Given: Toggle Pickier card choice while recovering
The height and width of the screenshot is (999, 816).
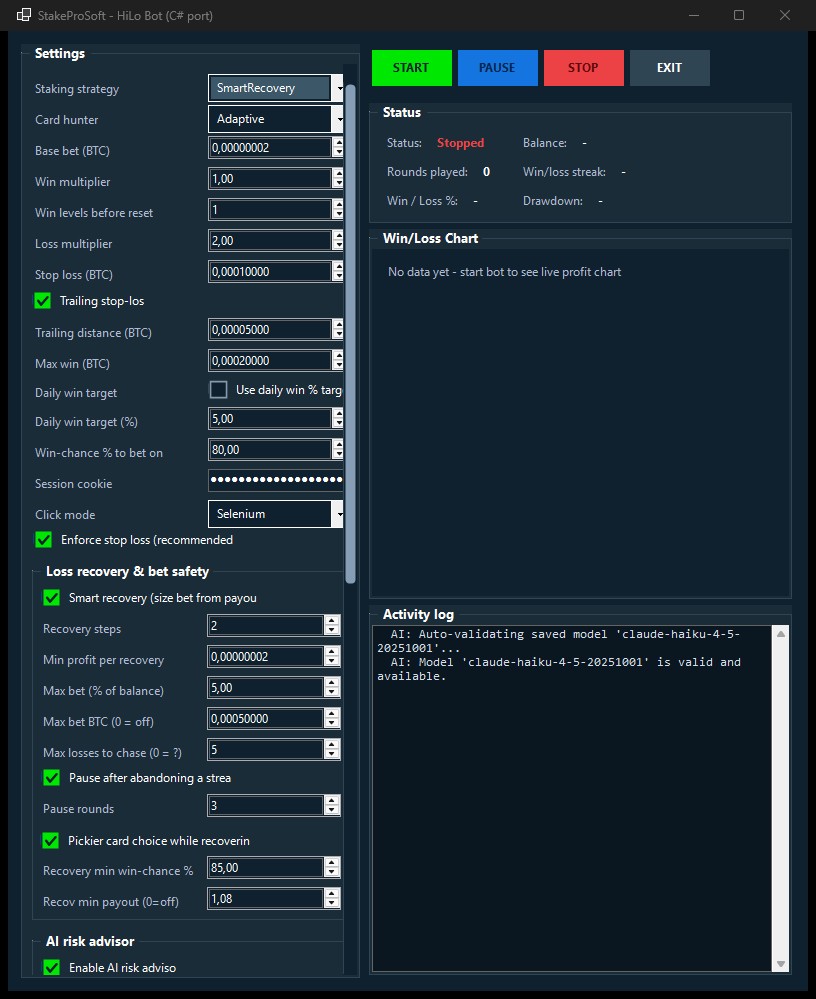Looking at the screenshot, I should click(x=51, y=840).
